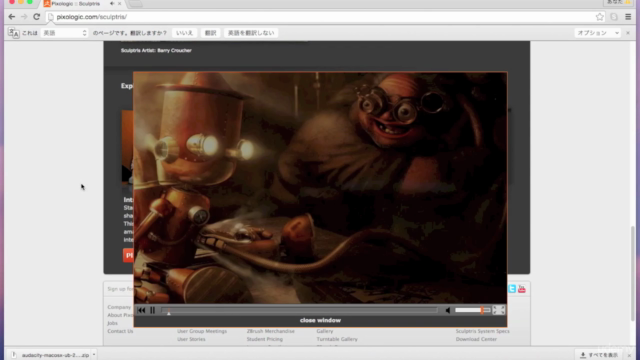Image resolution: width=640 pixels, height=360 pixels.
Task: Open the Jobs footer link
Action: point(112,323)
